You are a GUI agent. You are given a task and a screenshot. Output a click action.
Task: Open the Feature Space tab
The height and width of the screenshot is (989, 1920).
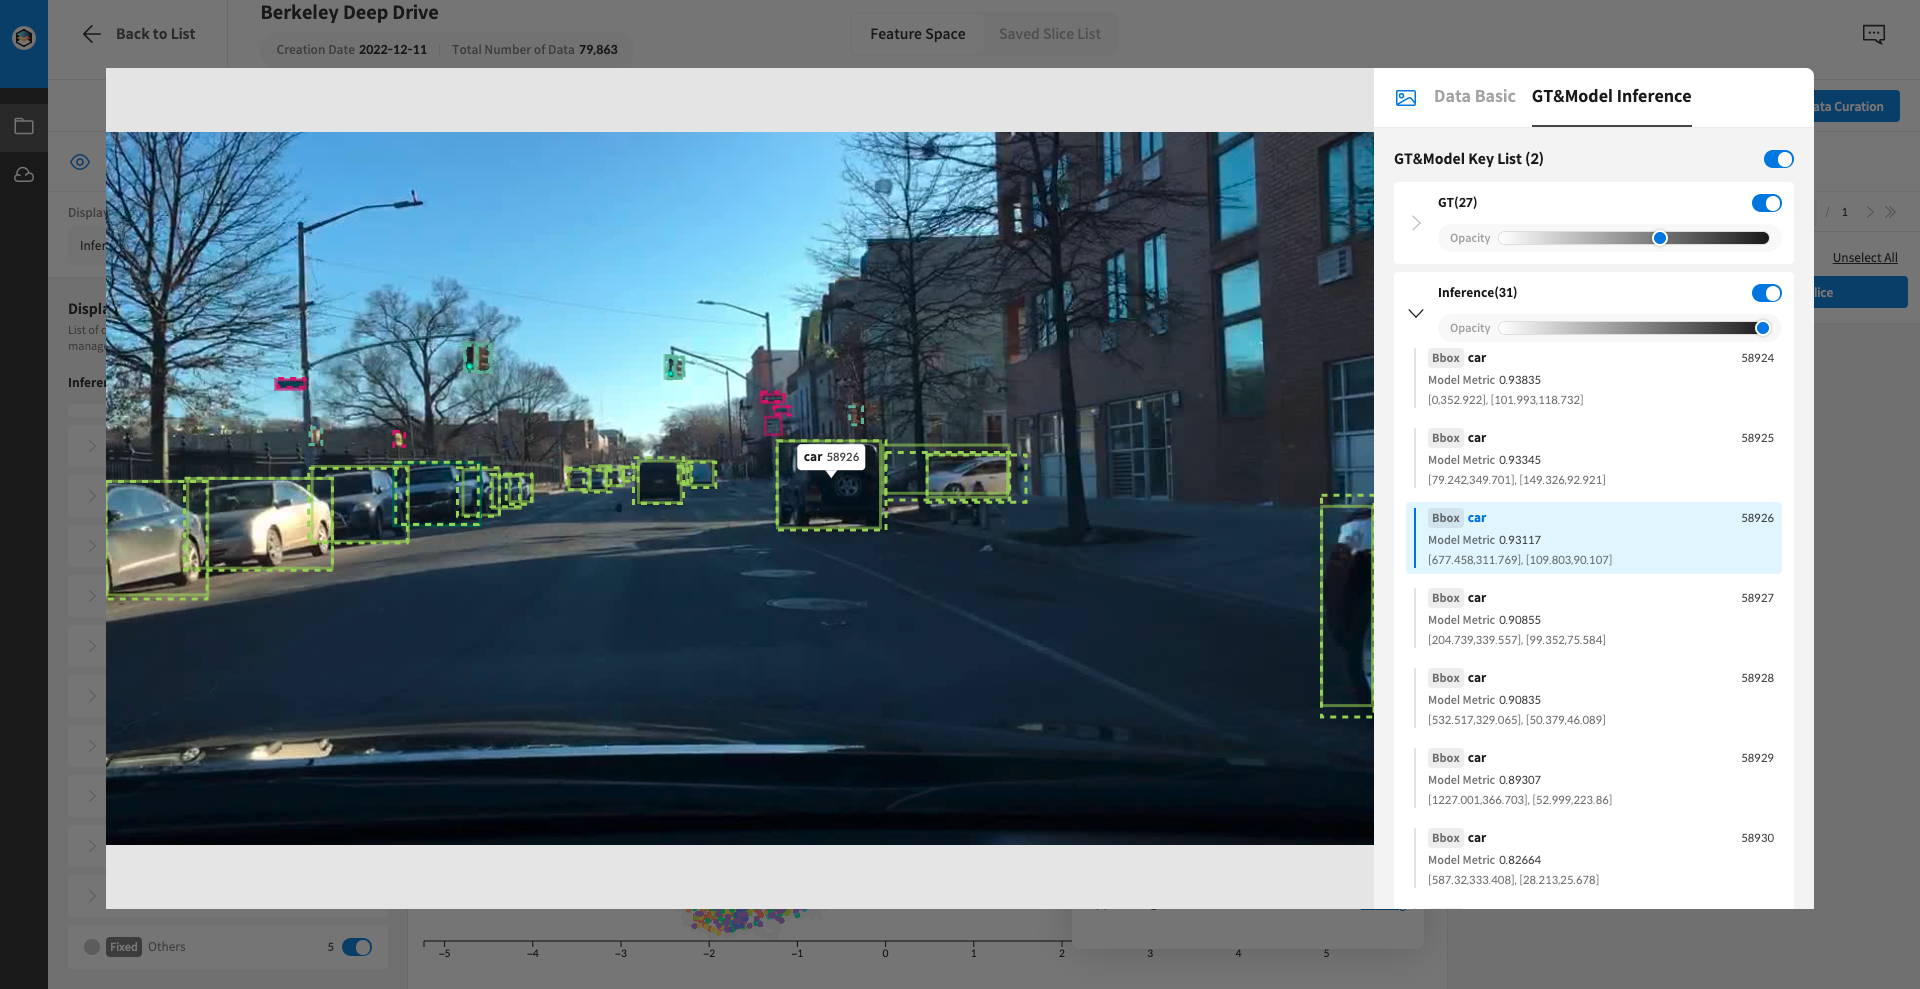click(917, 34)
